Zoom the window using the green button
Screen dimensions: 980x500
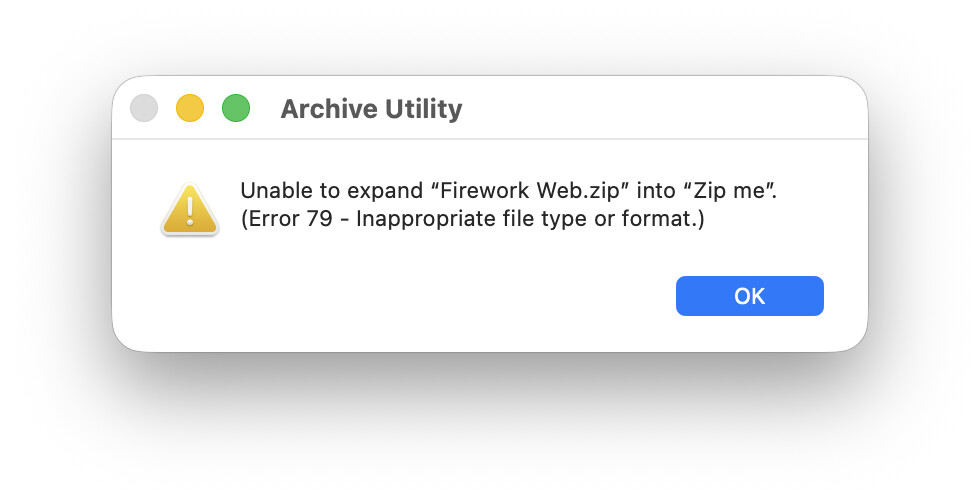[236, 108]
